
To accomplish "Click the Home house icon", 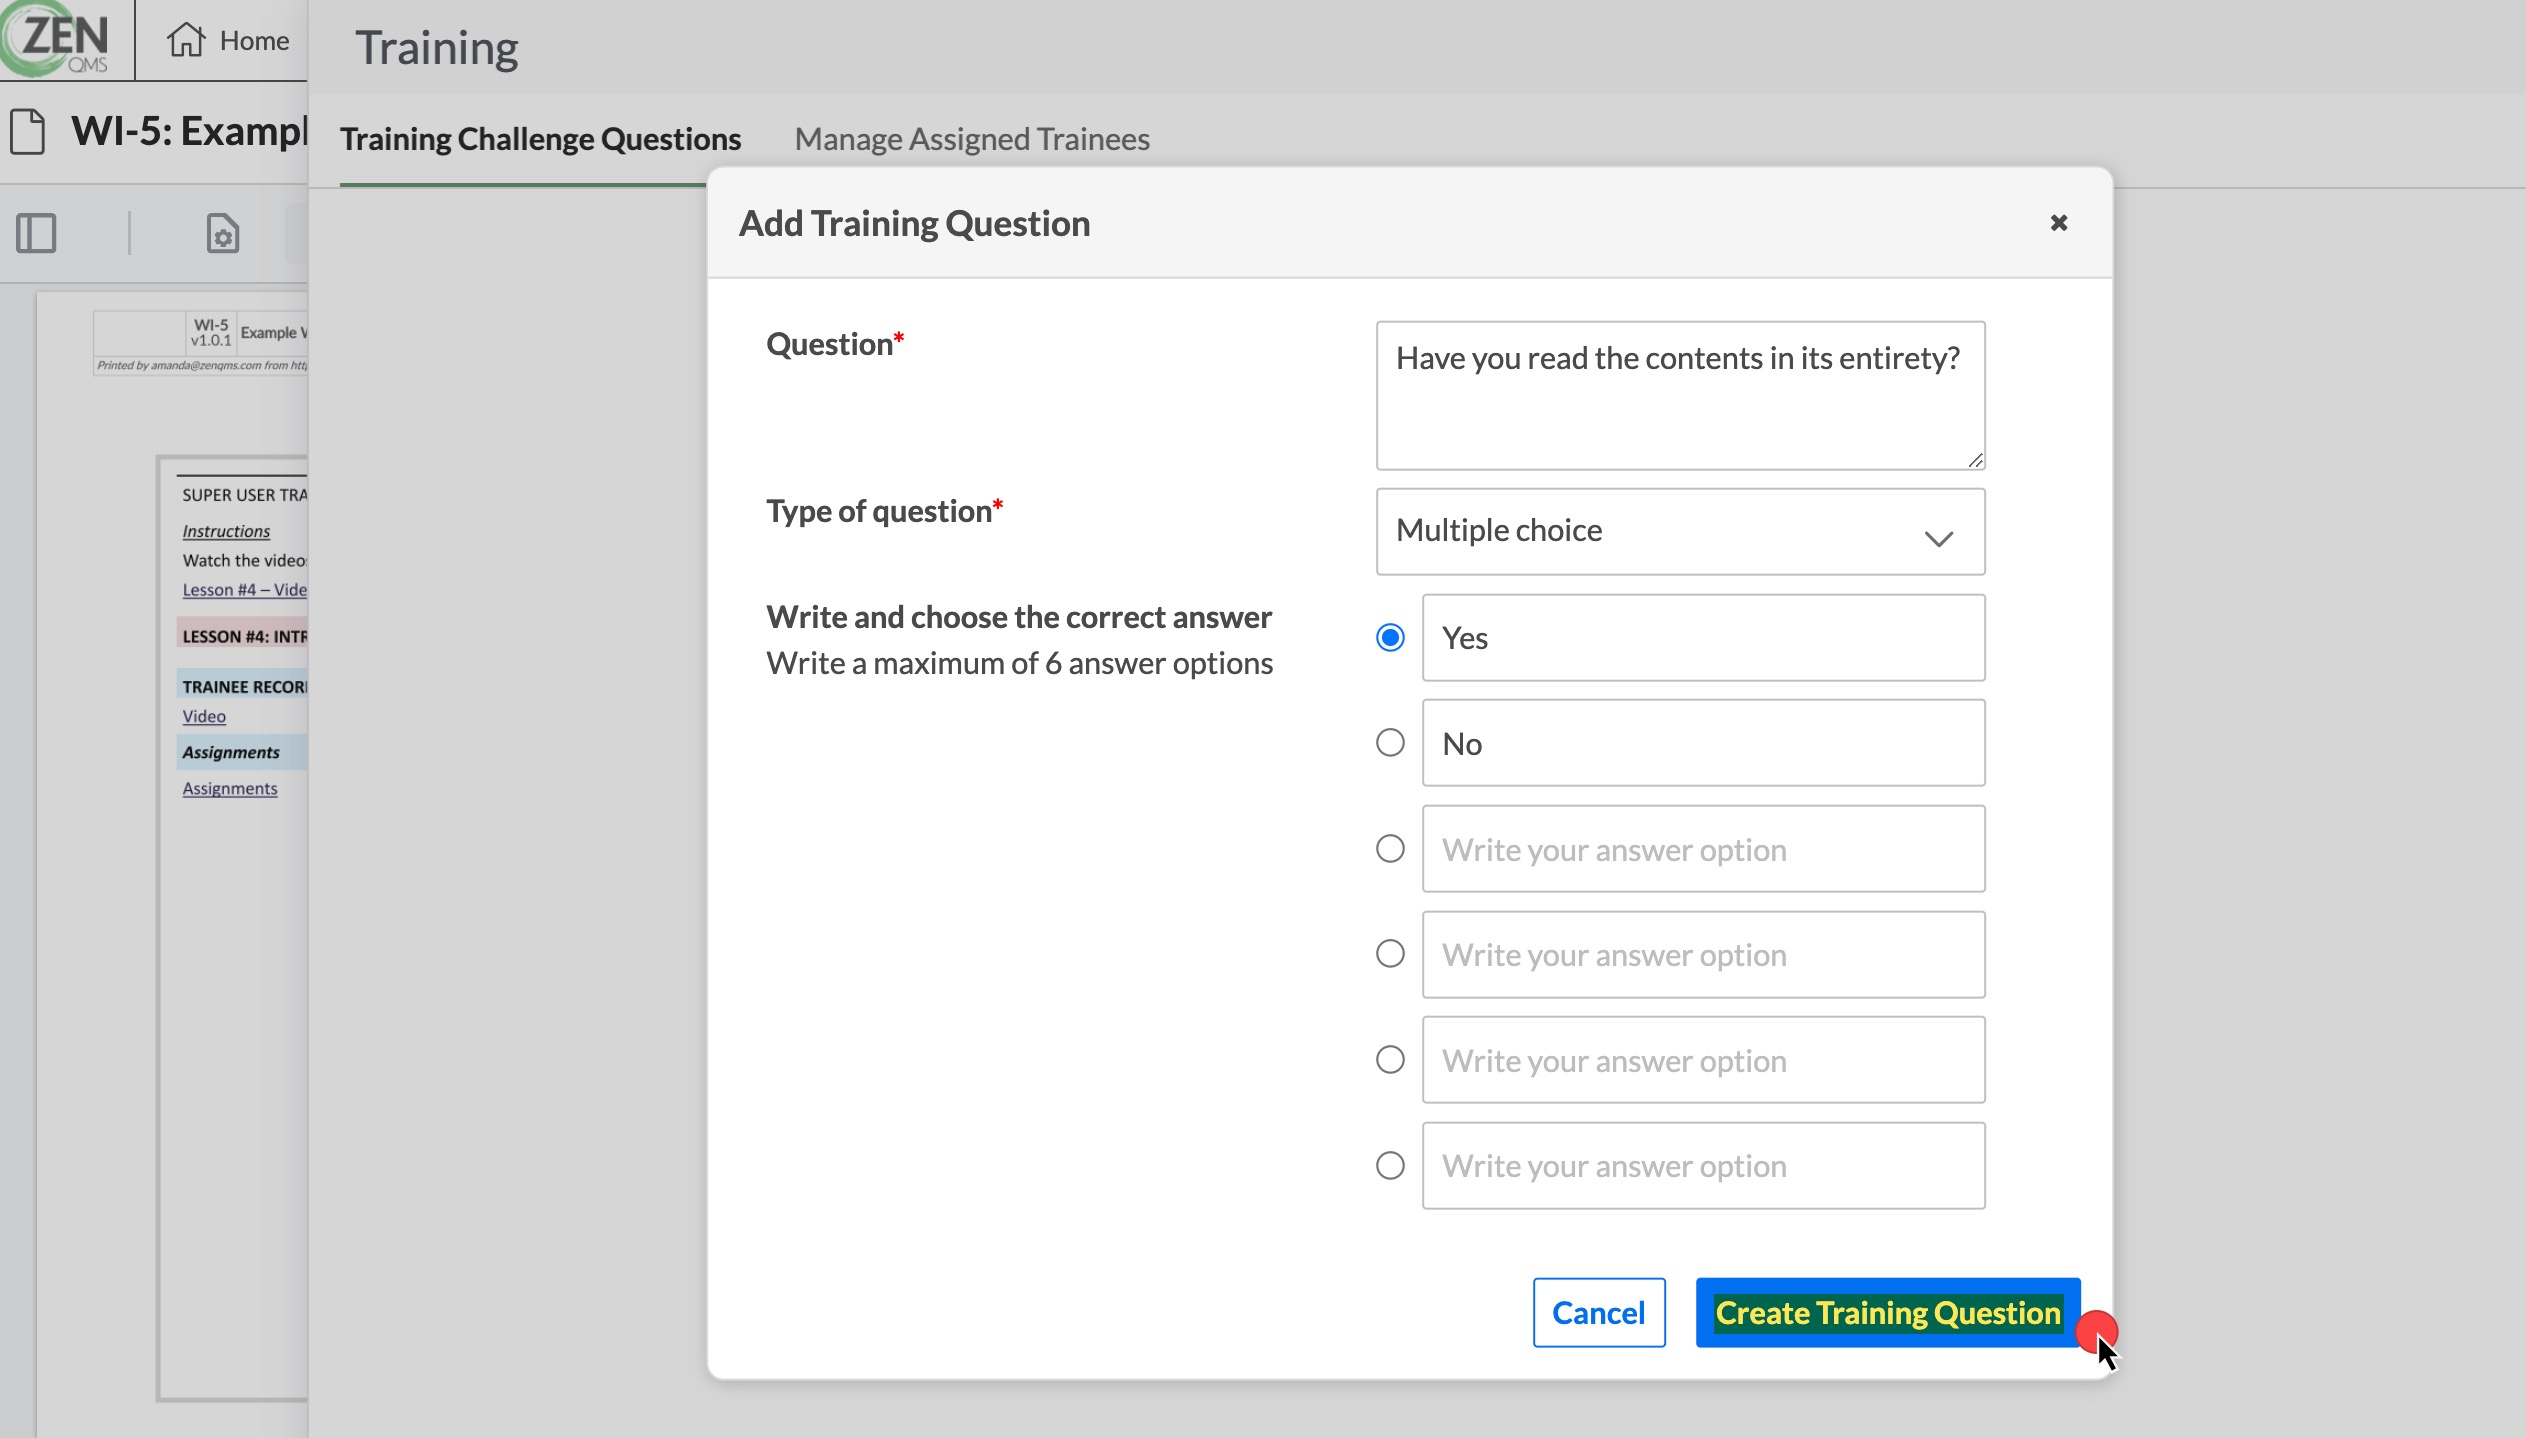I will (186, 40).
